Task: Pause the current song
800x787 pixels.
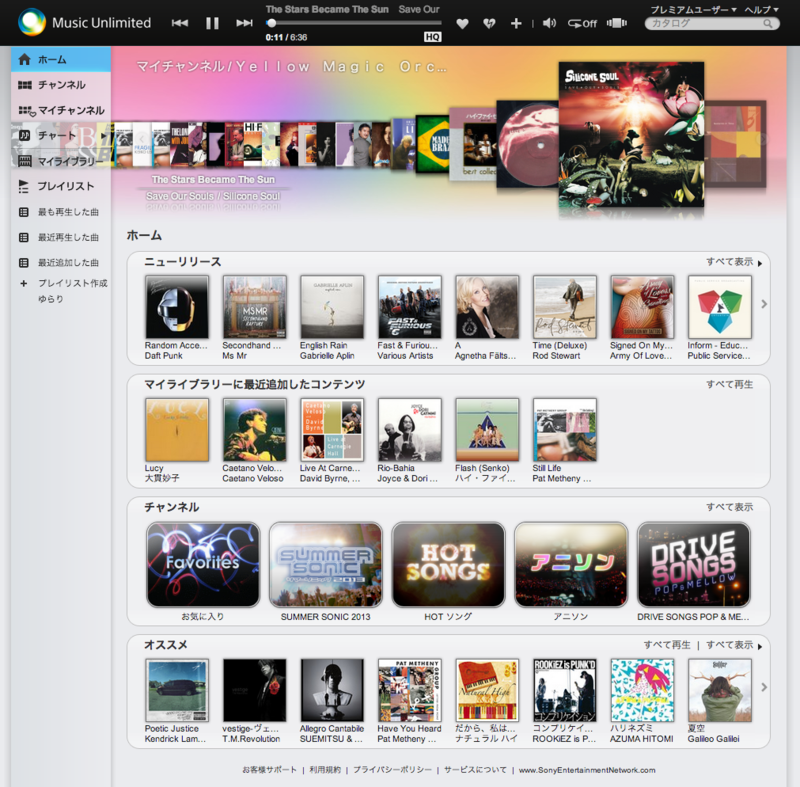Action: pos(212,23)
